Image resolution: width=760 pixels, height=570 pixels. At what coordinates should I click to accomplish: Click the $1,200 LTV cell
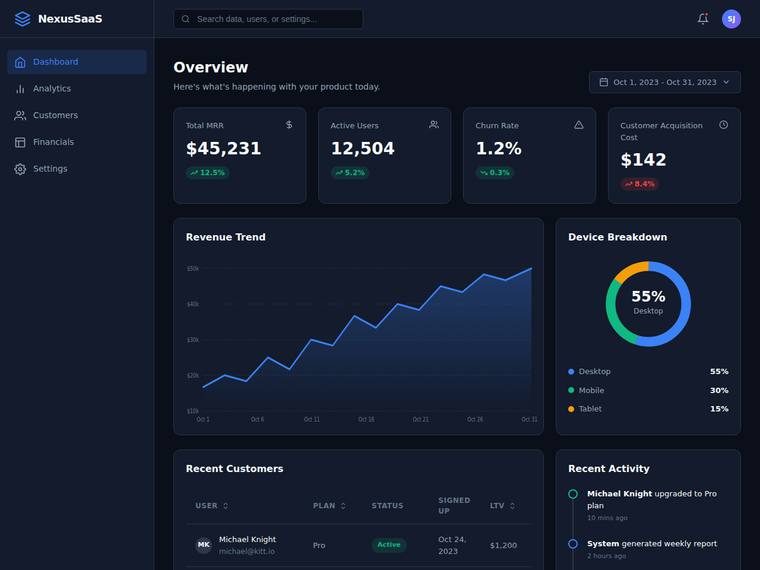pyautogui.click(x=503, y=545)
